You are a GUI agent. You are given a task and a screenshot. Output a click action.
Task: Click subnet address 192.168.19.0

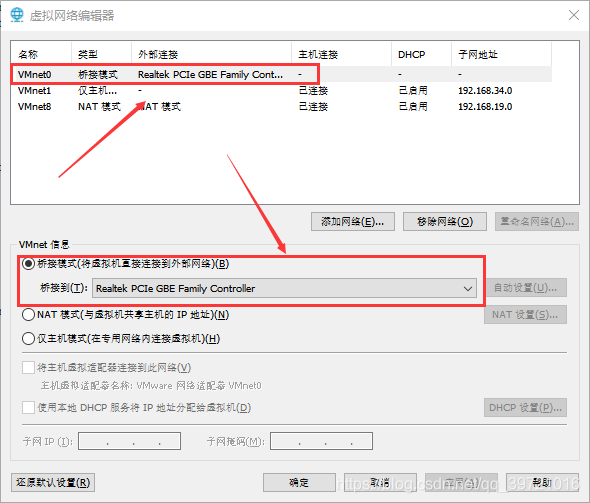[485, 107]
